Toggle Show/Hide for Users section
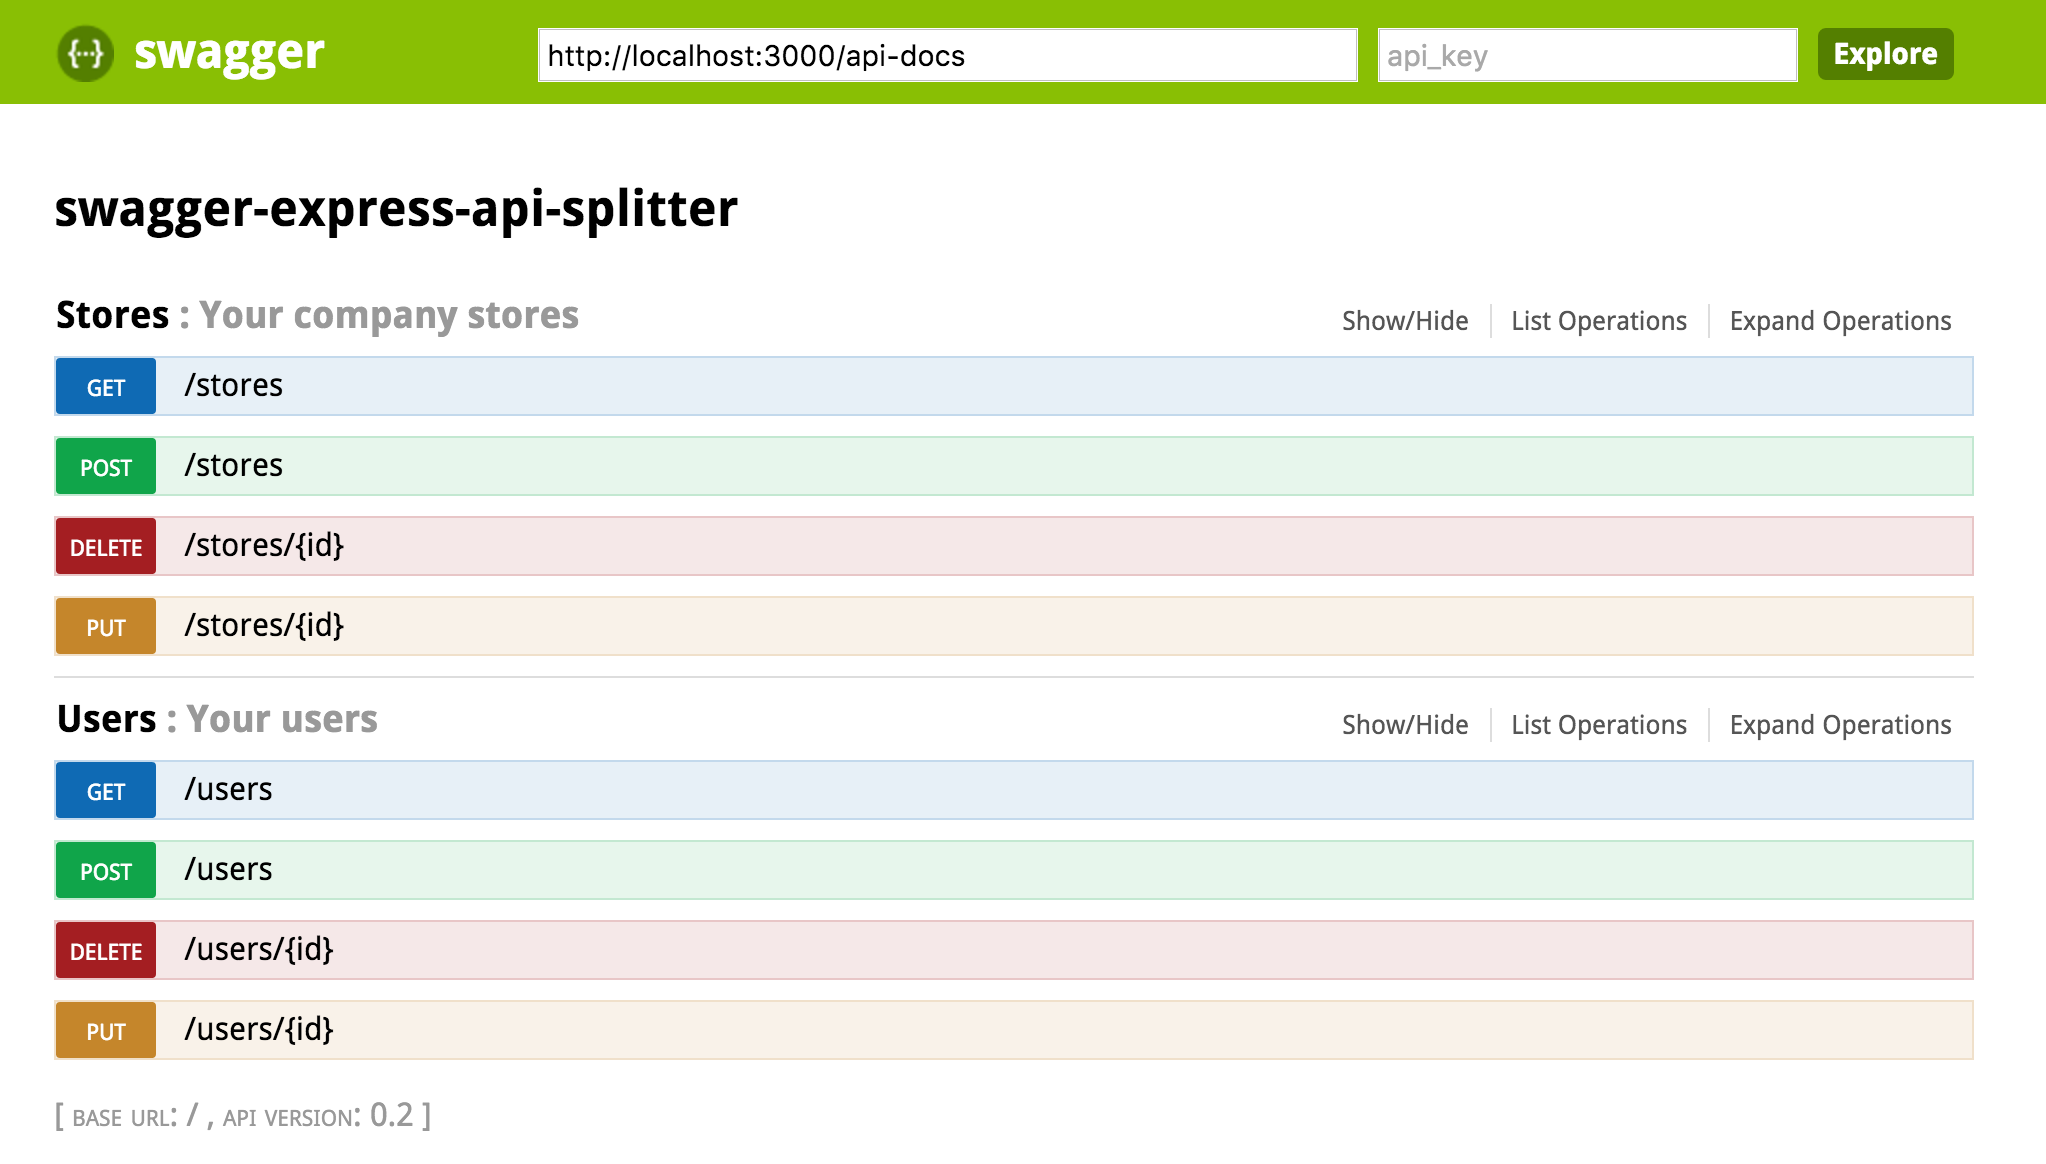 (1404, 724)
